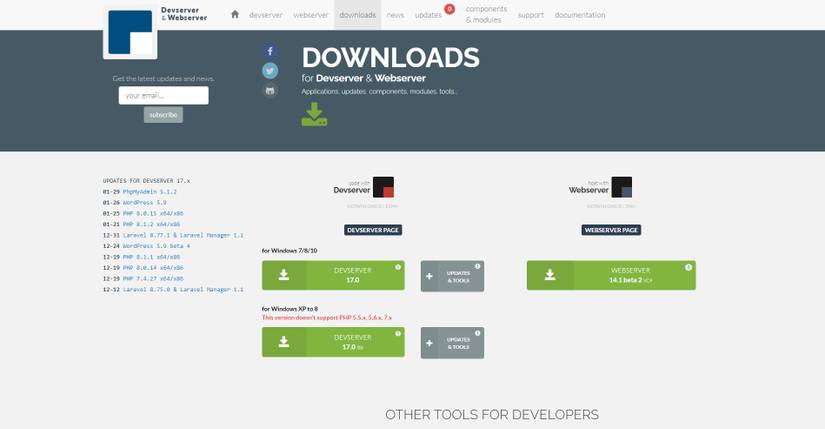Viewport: 825px width, 429px height.
Task: Click the blue square site logo
Action: (130, 32)
